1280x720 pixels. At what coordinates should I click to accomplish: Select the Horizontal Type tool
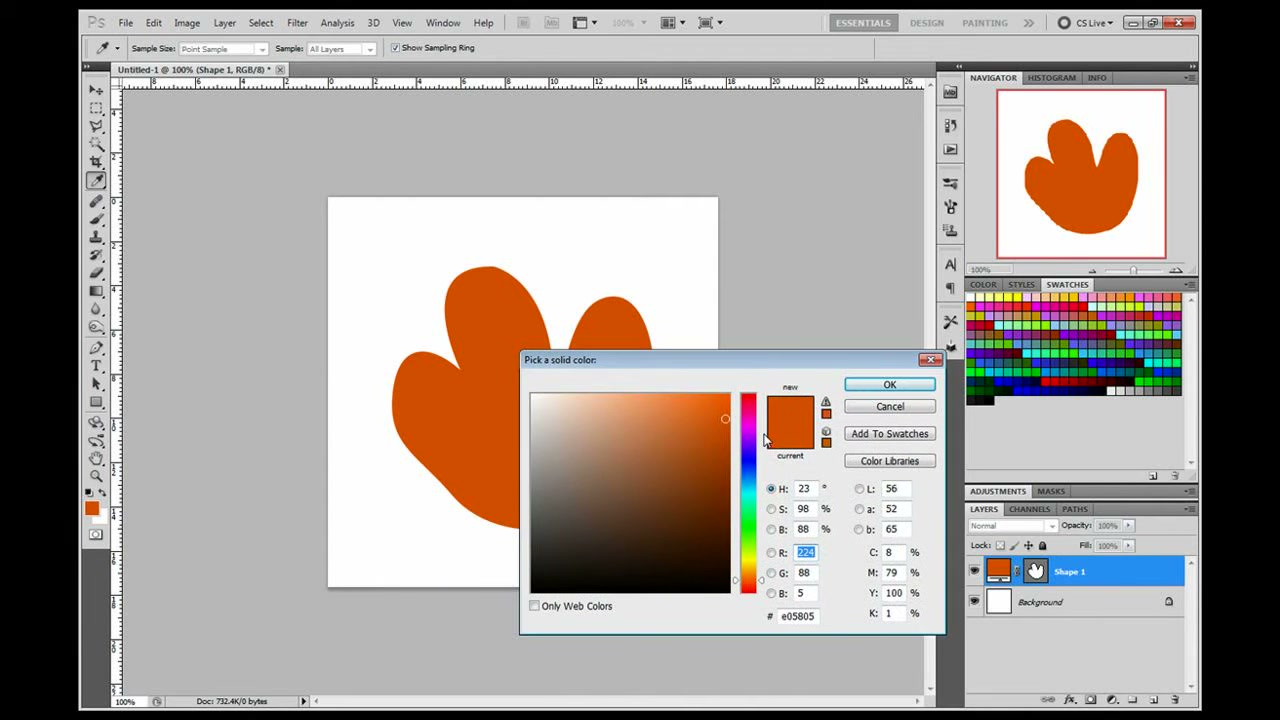point(96,366)
